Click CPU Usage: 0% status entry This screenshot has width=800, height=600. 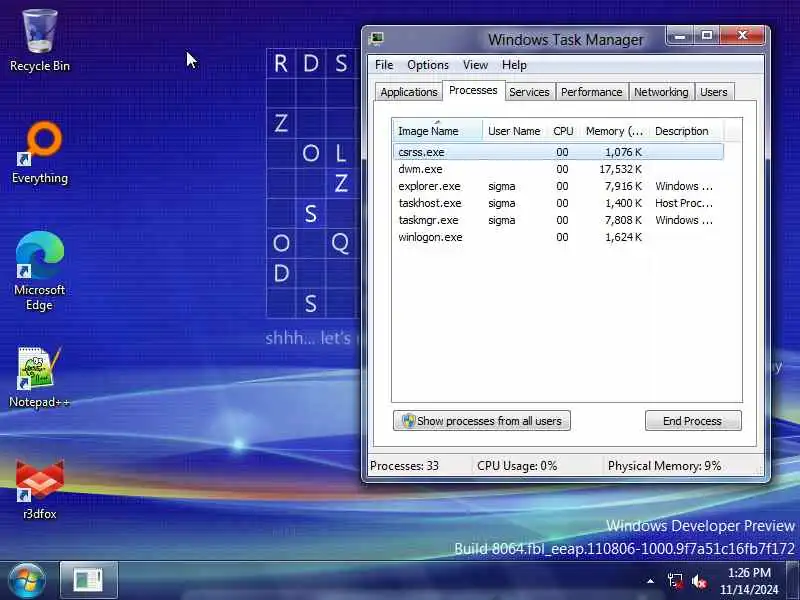517,466
